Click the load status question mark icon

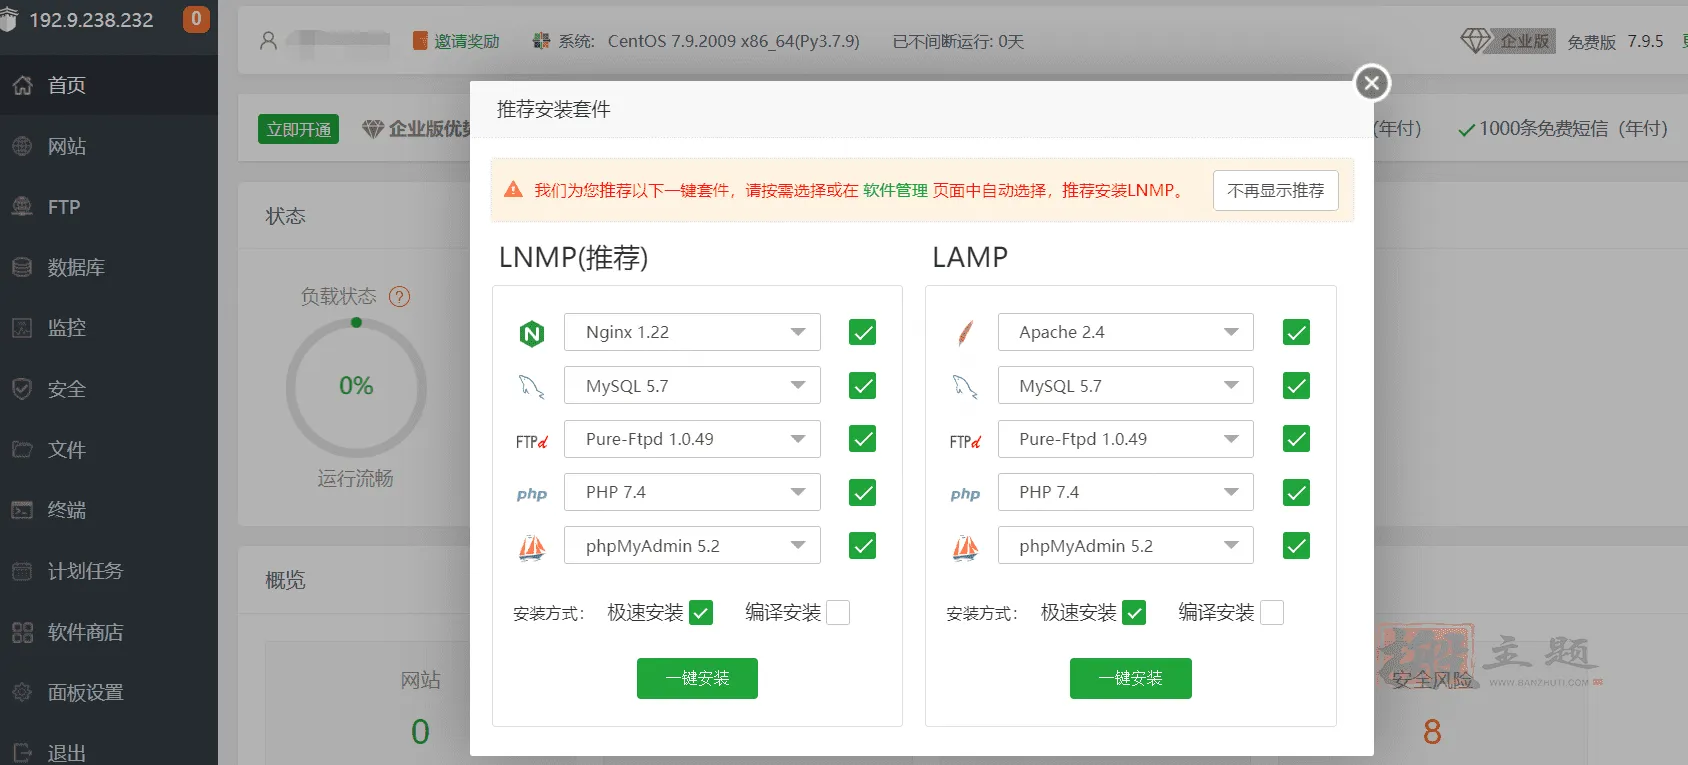(x=399, y=296)
